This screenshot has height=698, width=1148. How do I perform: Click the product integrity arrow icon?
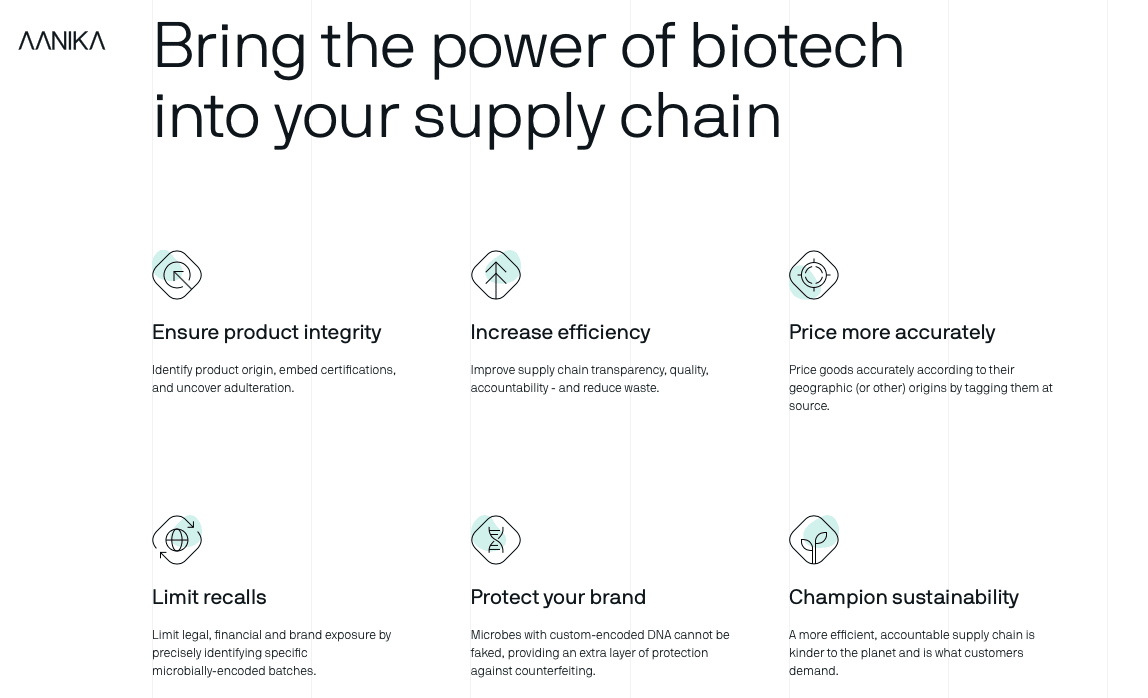(x=177, y=275)
